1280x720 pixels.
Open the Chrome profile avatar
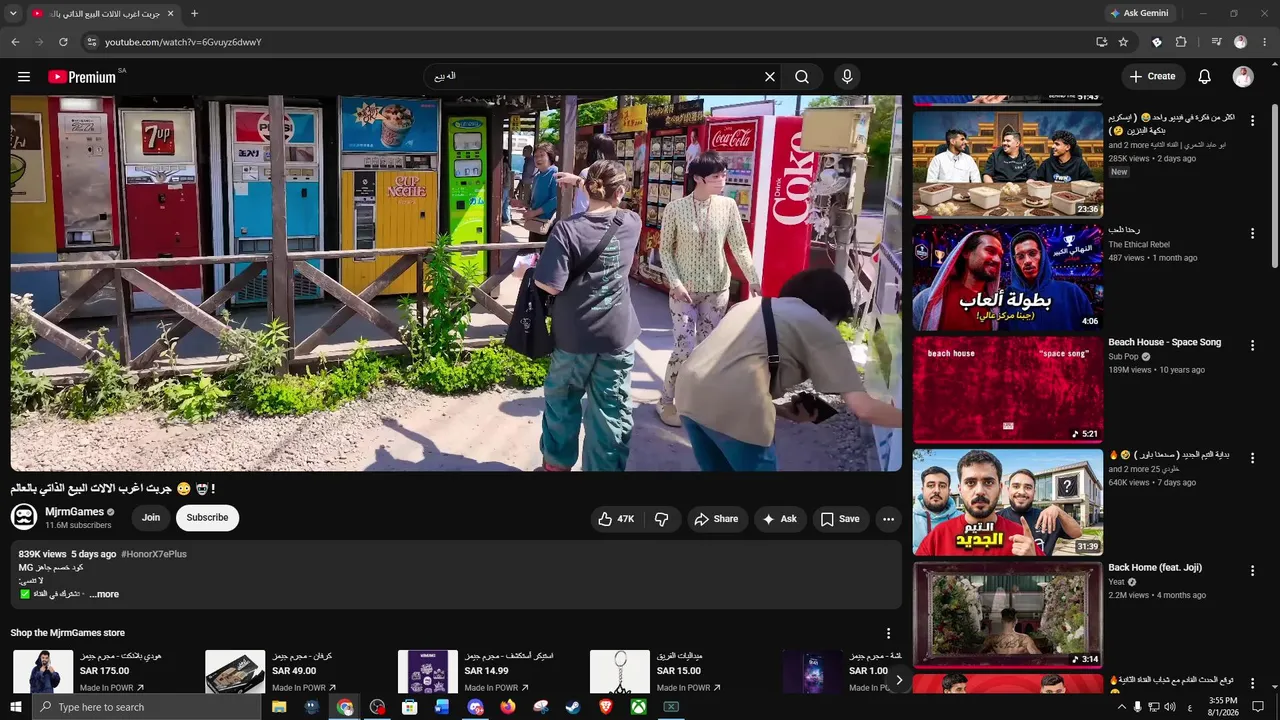click(1241, 42)
